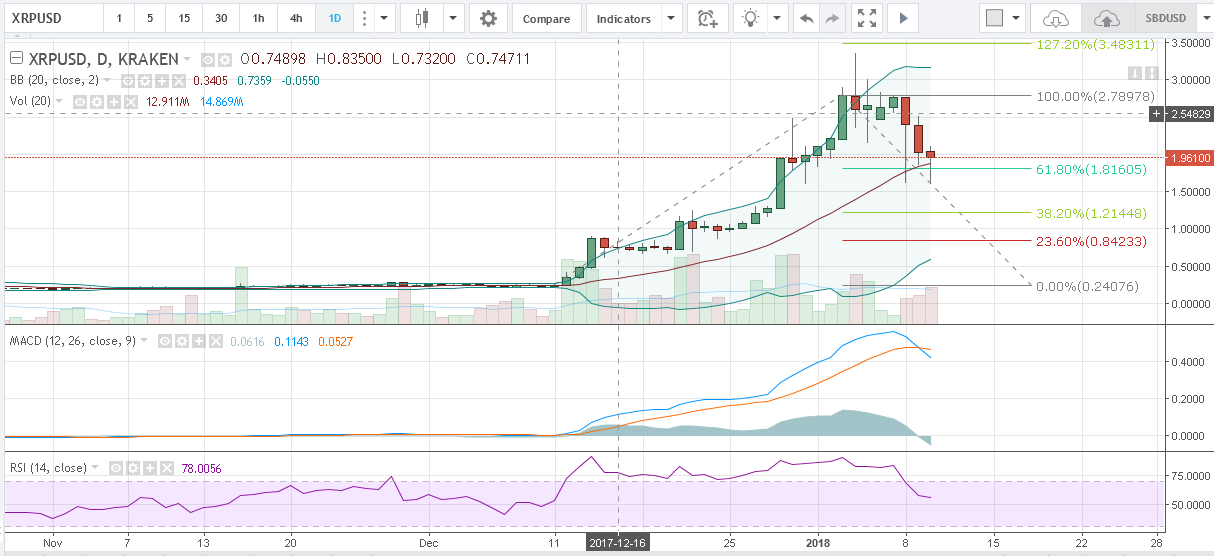The image size is (1214, 556).
Task: Select the 30 minute timeframe
Action: [220, 18]
